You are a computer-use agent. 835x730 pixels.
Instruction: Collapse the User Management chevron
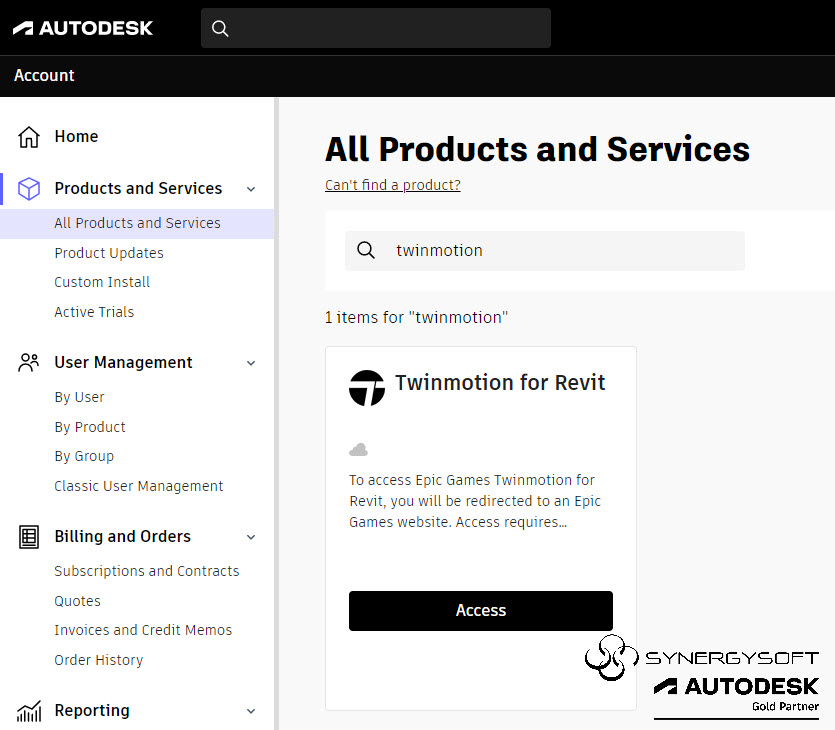[x=251, y=363]
